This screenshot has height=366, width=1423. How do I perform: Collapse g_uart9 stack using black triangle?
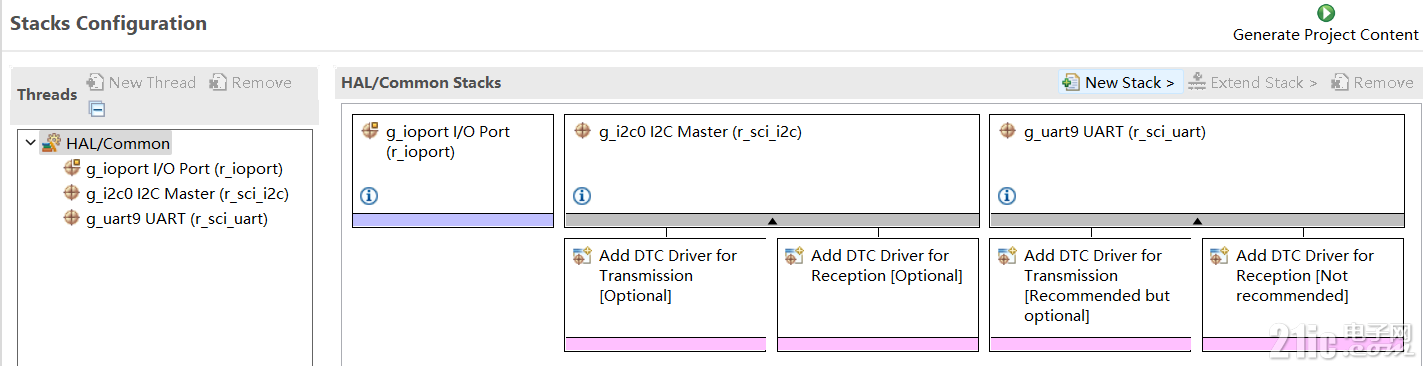(x=1197, y=220)
